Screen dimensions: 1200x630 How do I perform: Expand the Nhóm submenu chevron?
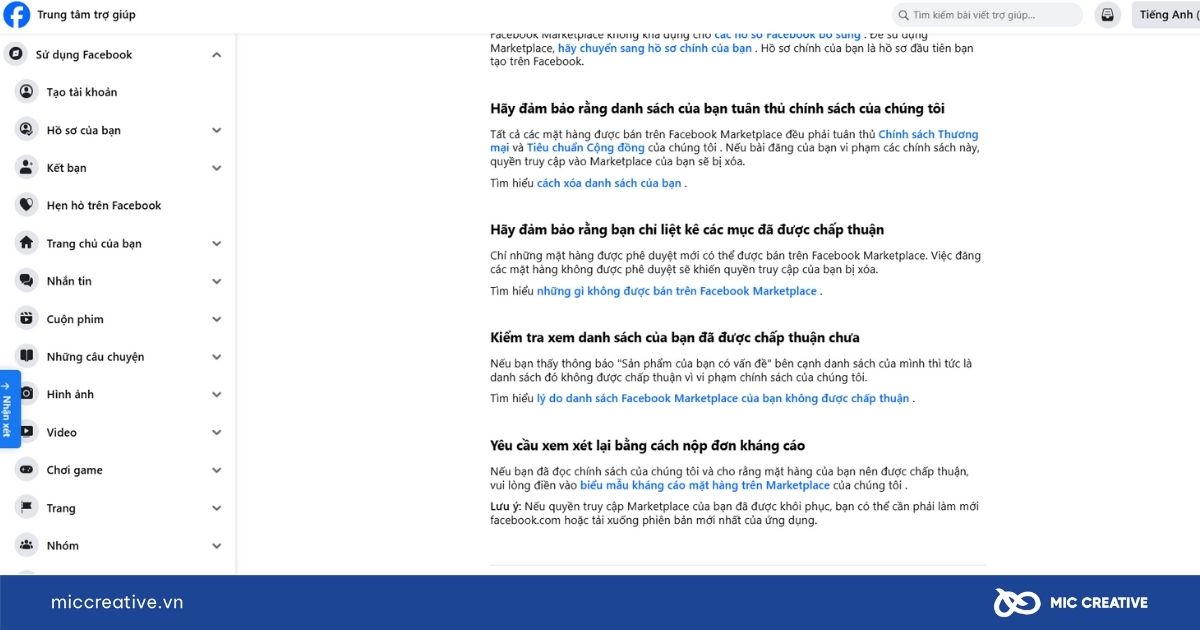coord(217,545)
